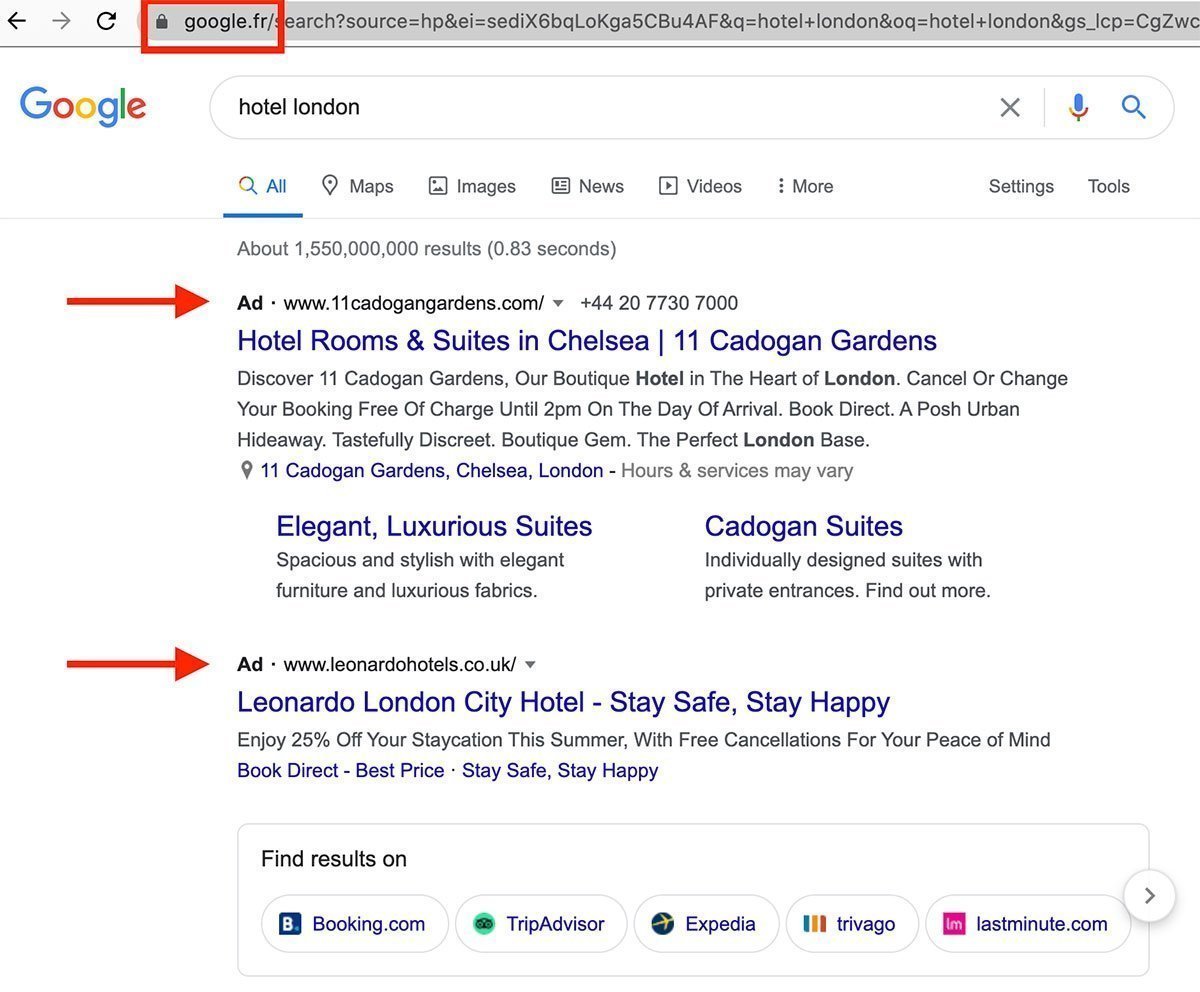Screen dimensions: 1200x992
Task: Click the trivago logo icon
Action: [815, 924]
